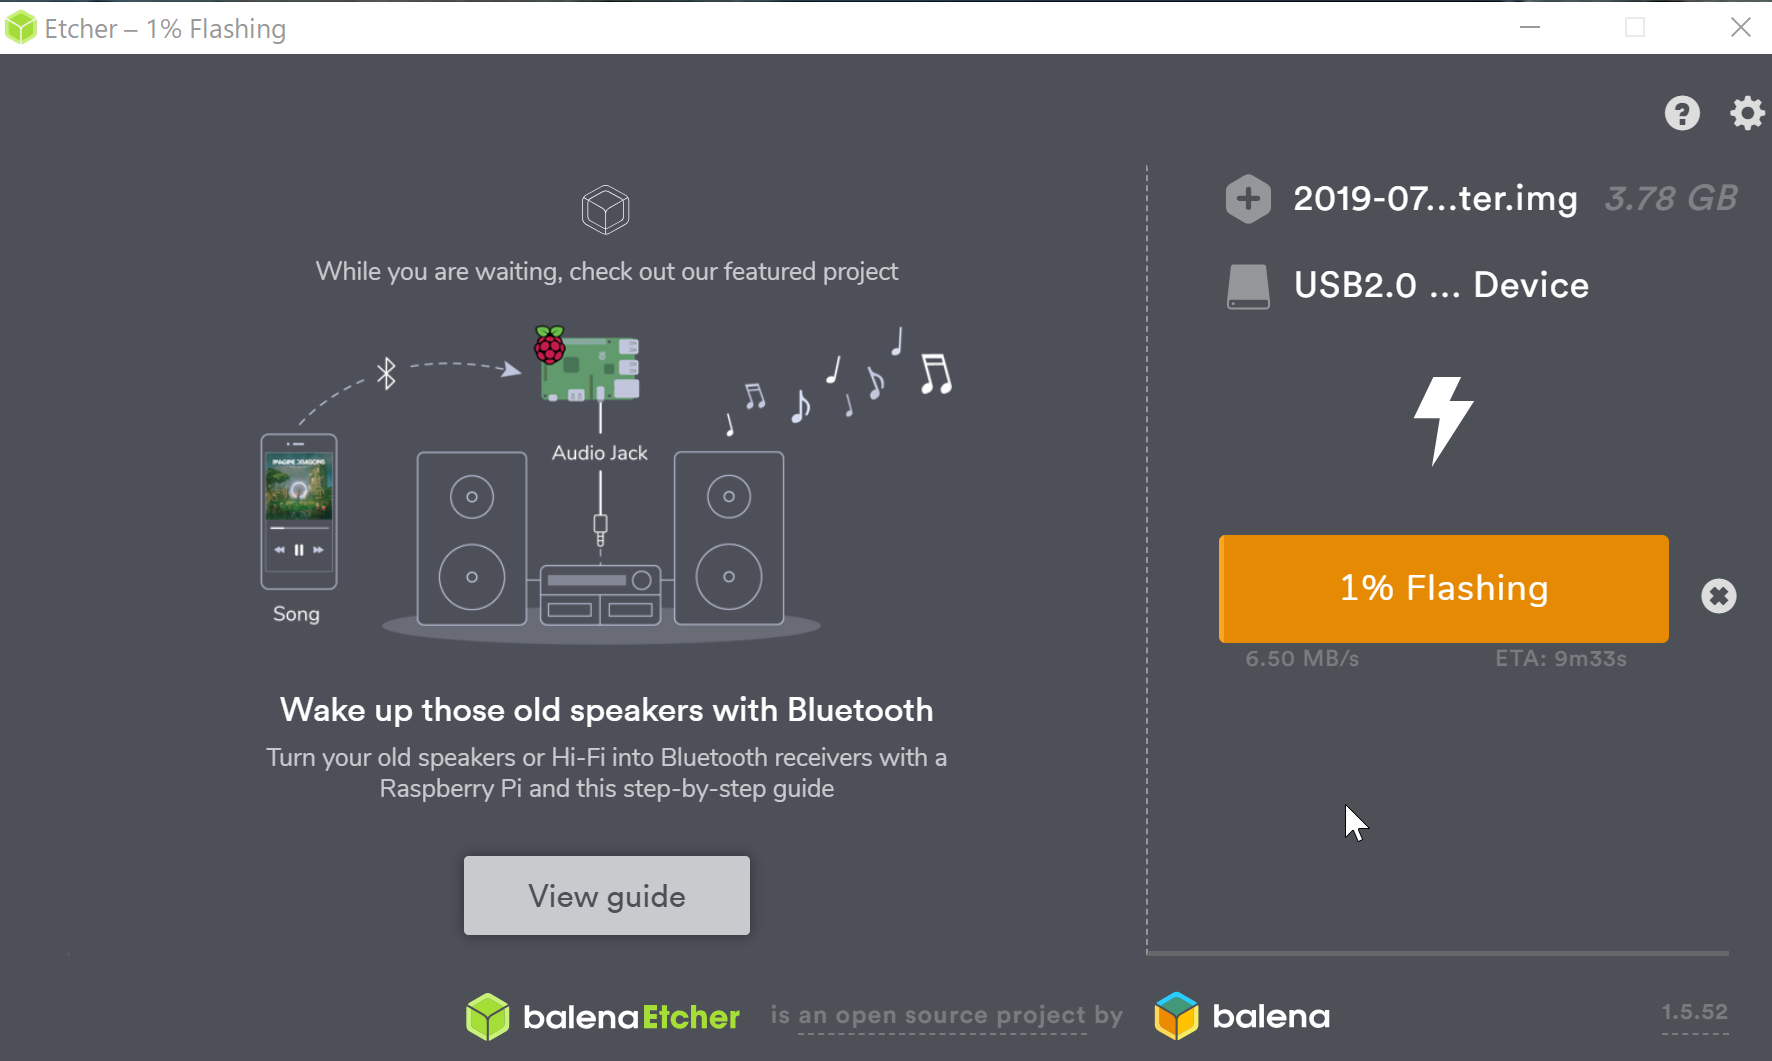Image resolution: width=1772 pixels, height=1061 pixels.
Task: Click the Bluetooth symbol in illustration
Action: [386, 374]
